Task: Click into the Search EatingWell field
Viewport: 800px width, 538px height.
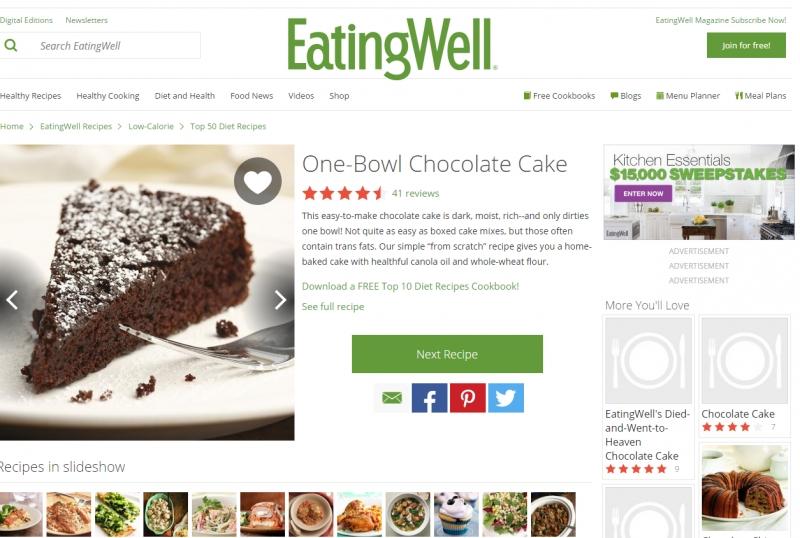Action: (101, 45)
